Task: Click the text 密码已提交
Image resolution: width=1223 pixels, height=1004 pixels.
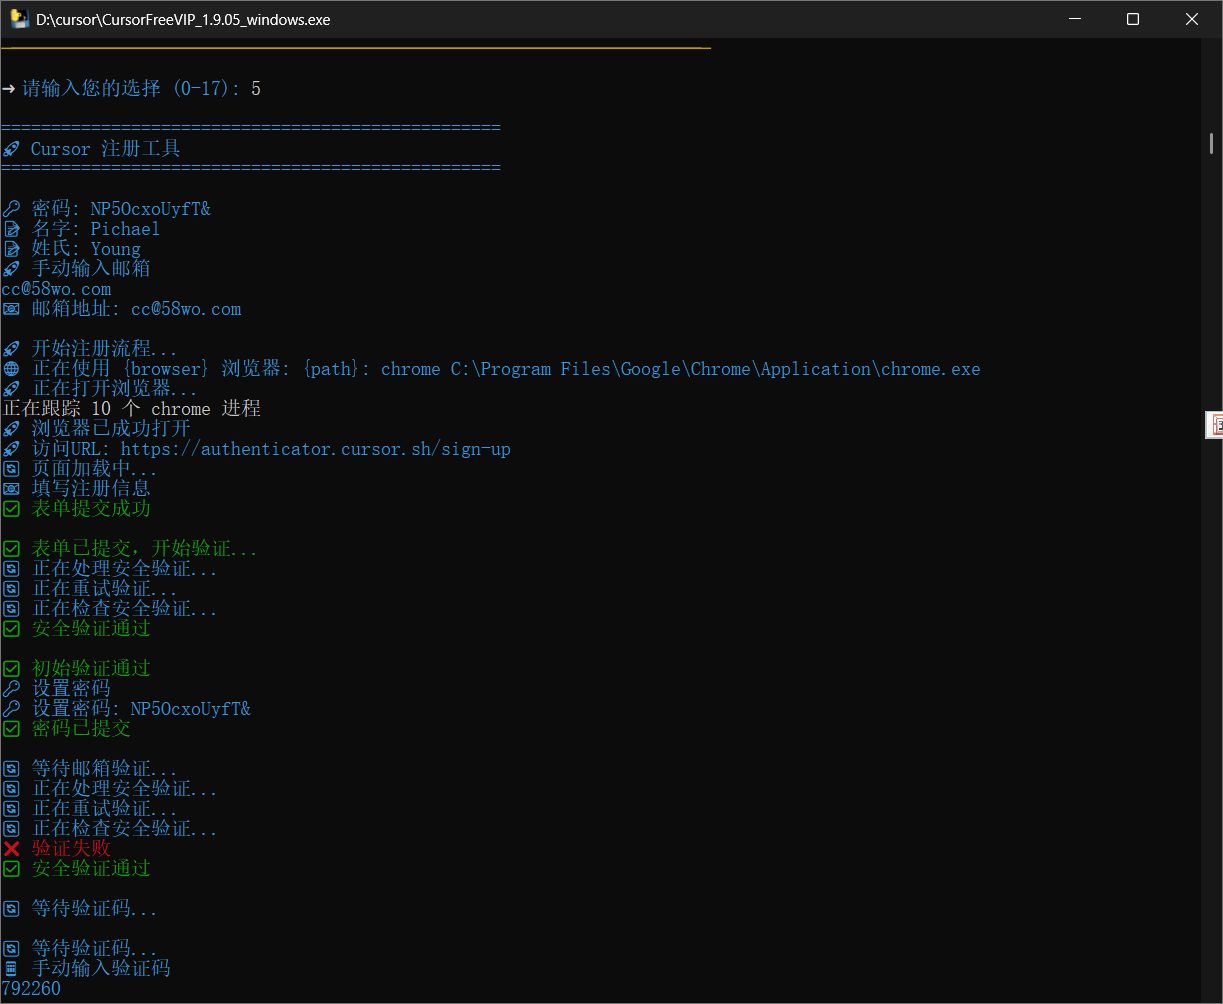Action: [x=81, y=729]
